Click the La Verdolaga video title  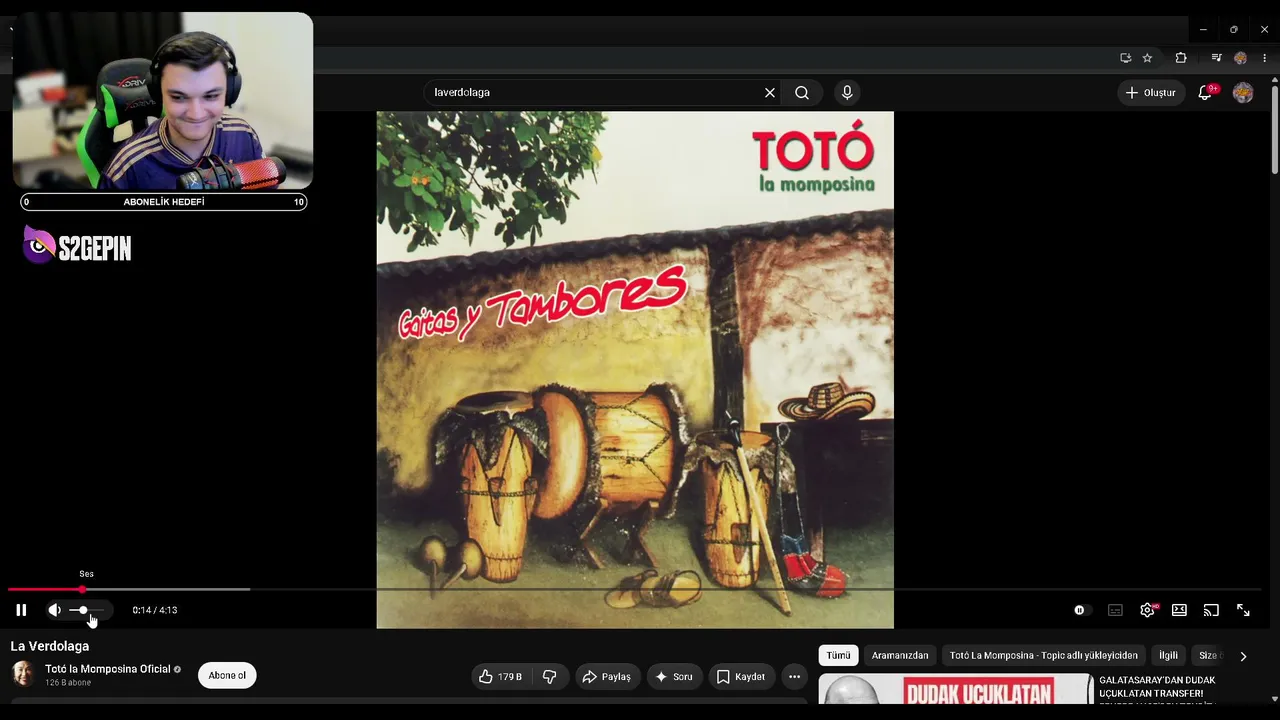pos(50,646)
